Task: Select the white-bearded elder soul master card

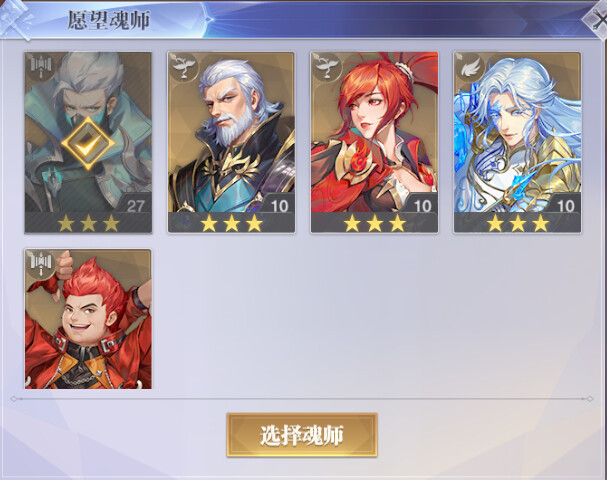Action: pos(231,142)
